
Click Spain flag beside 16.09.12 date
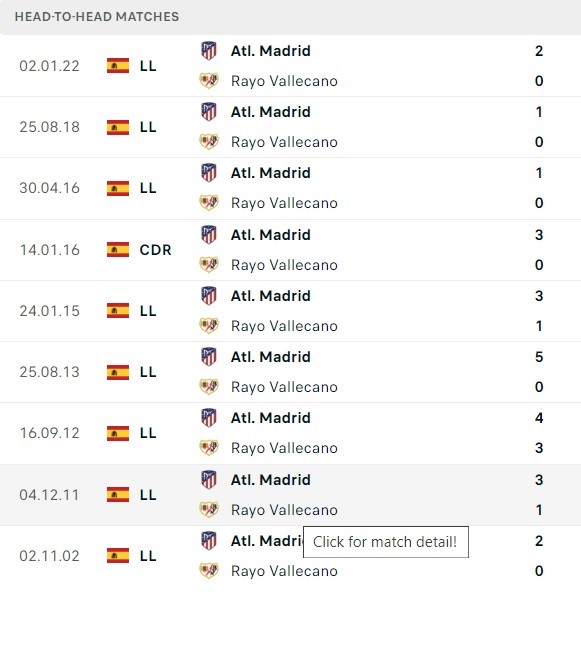pyautogui.click(x=118, y=433)
